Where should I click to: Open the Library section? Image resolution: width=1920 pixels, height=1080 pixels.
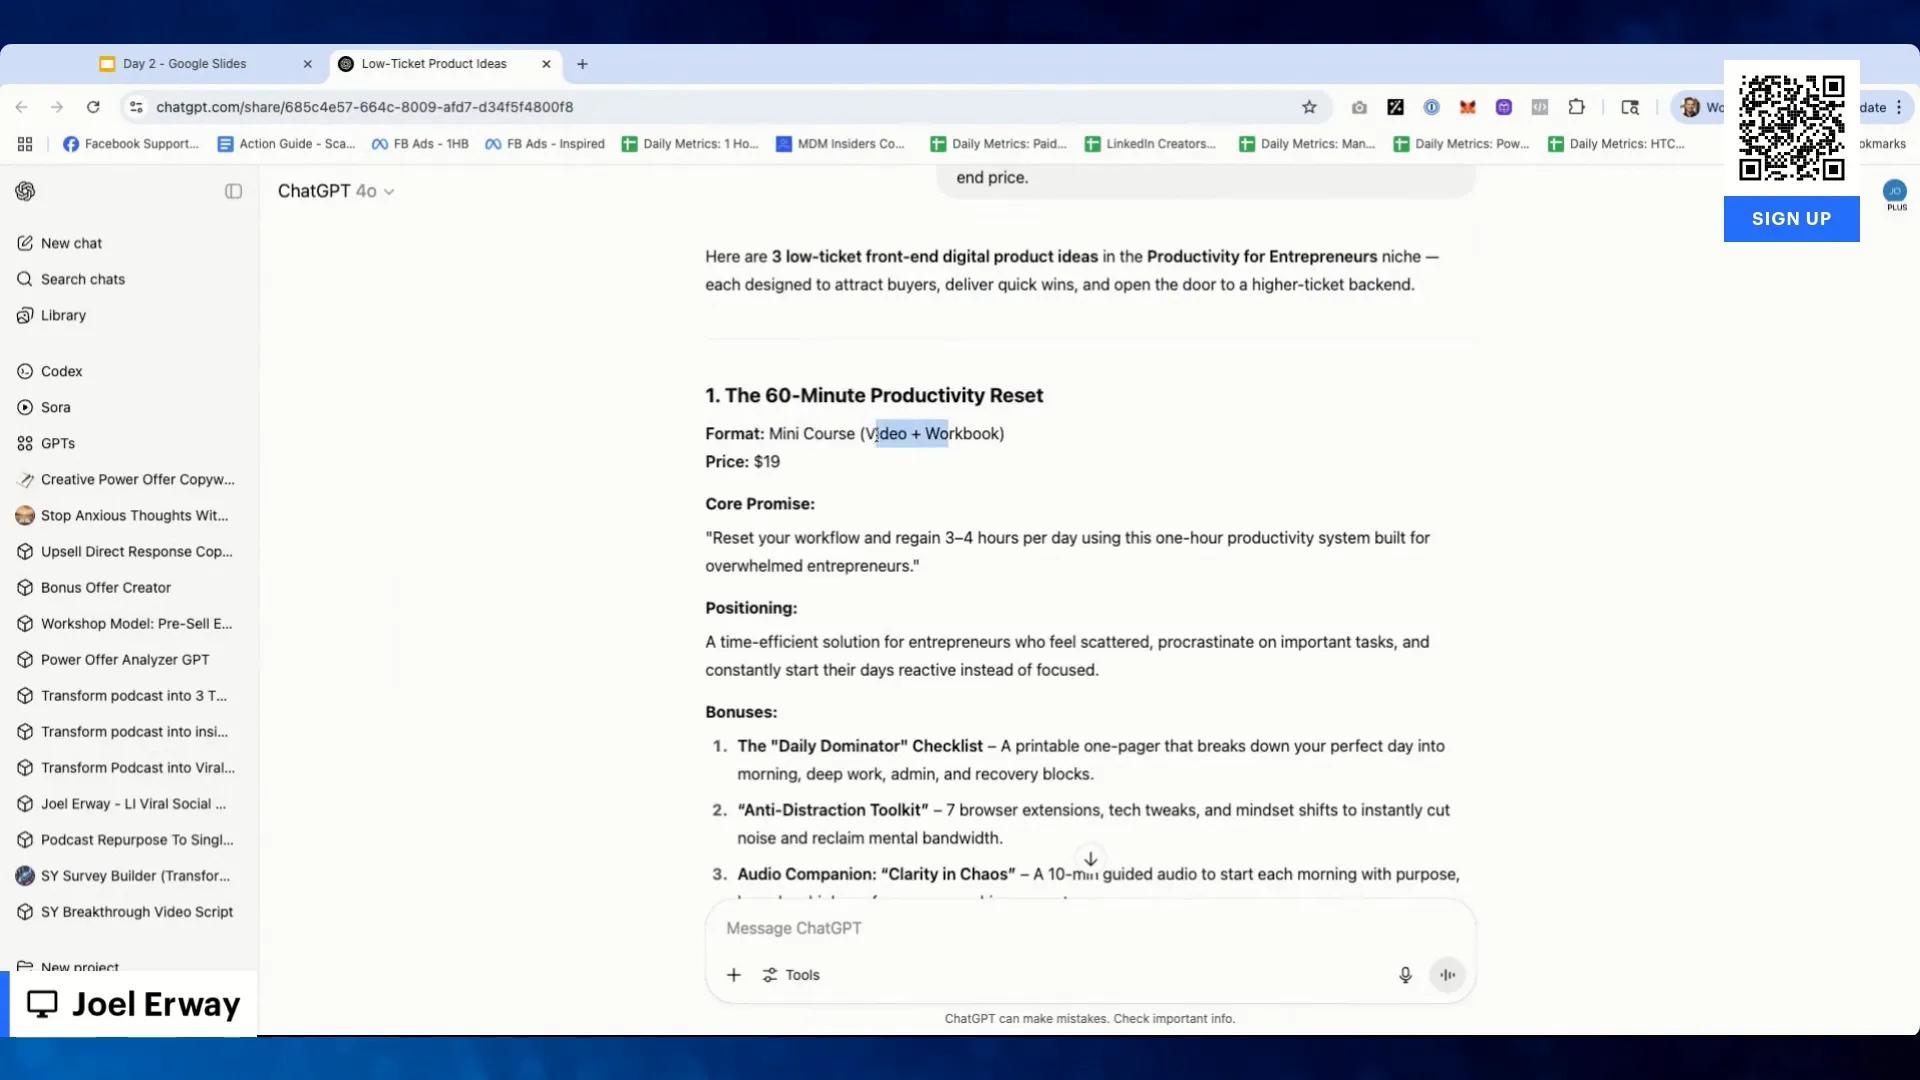pyautogui.click(x=63, y=315)
